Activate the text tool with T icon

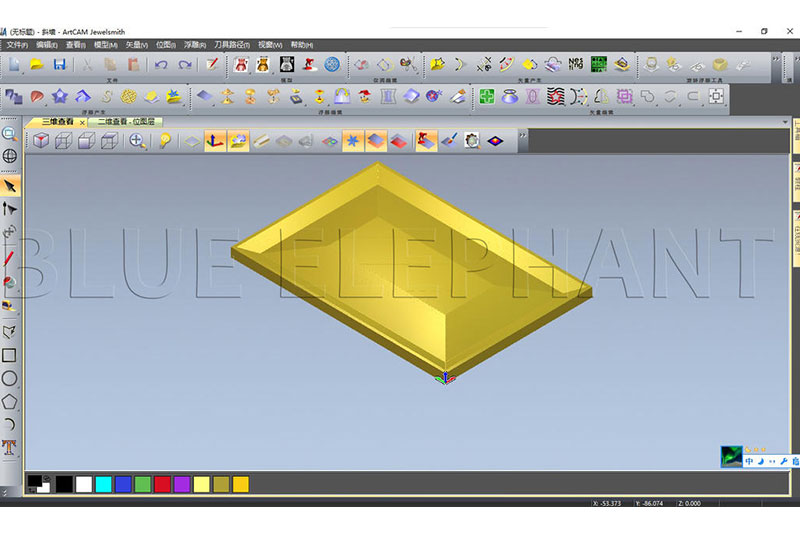tap(10, 447)
